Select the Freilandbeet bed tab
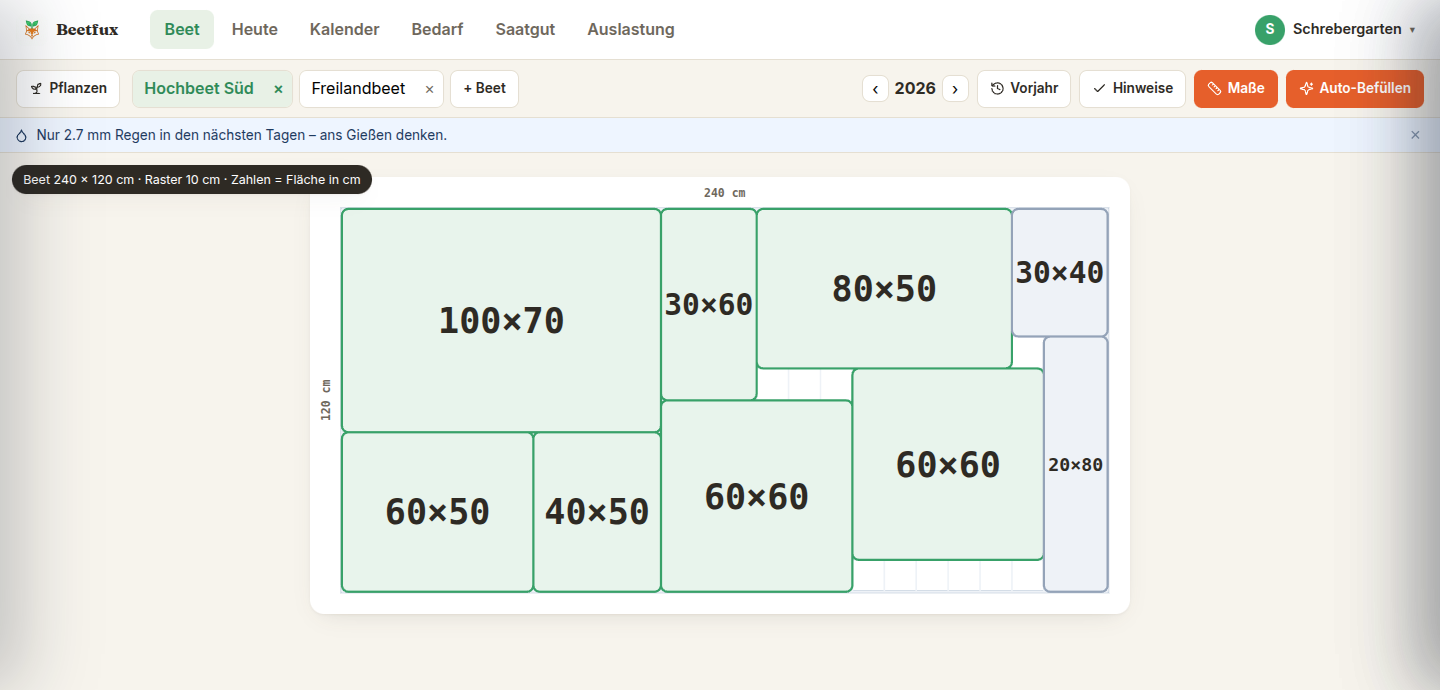Viewport: 1440px width, 690px height. tap(358, 89)
